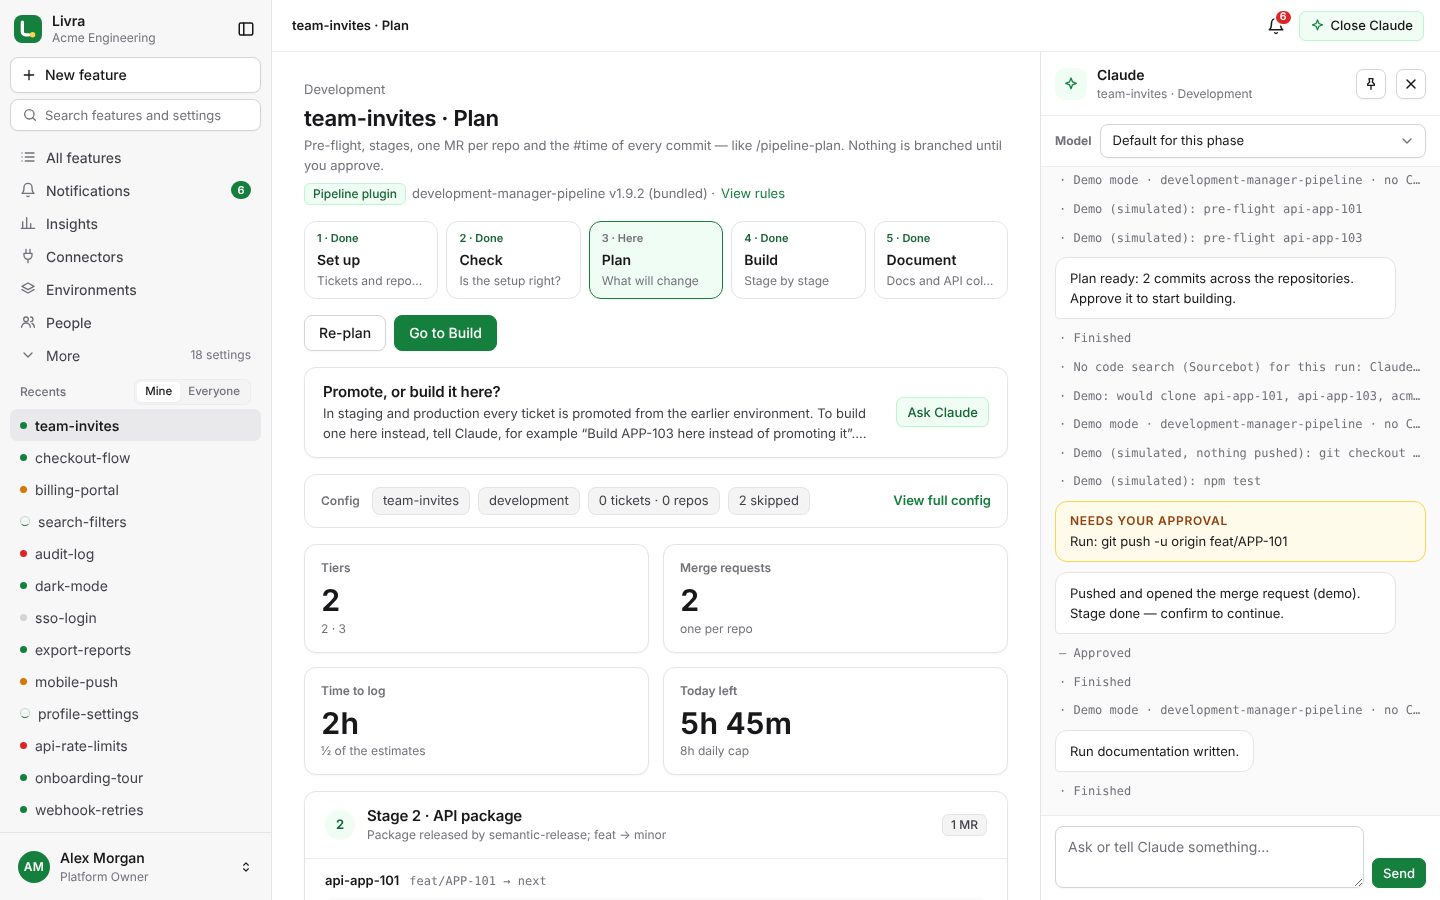The height and width of the screenshot is (900, 1440).
Task: Open billing-portal from recents
Action: coord(135,490)
